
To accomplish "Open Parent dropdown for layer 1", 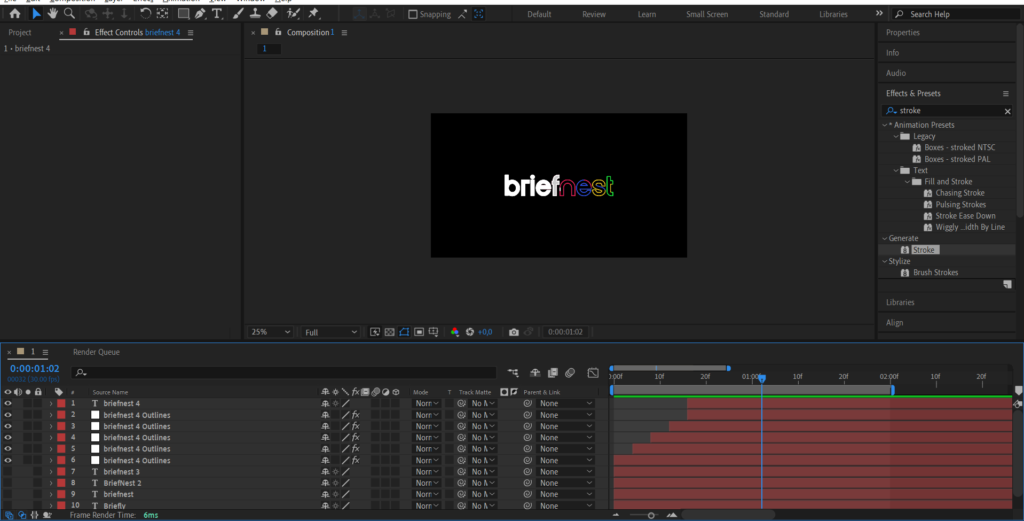I will point(566,403).
